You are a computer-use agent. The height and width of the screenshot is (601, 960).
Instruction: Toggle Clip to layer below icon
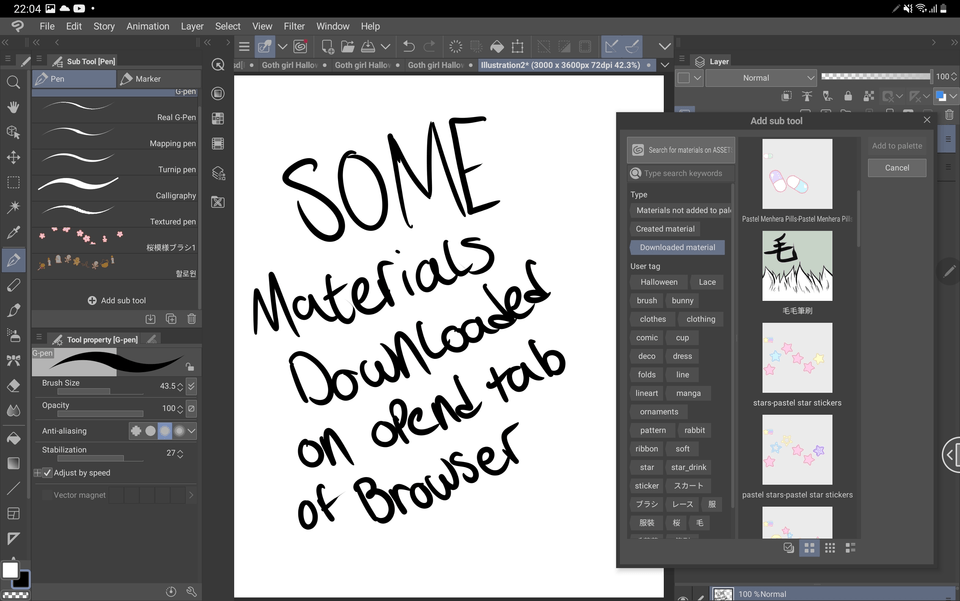[787, 96]
